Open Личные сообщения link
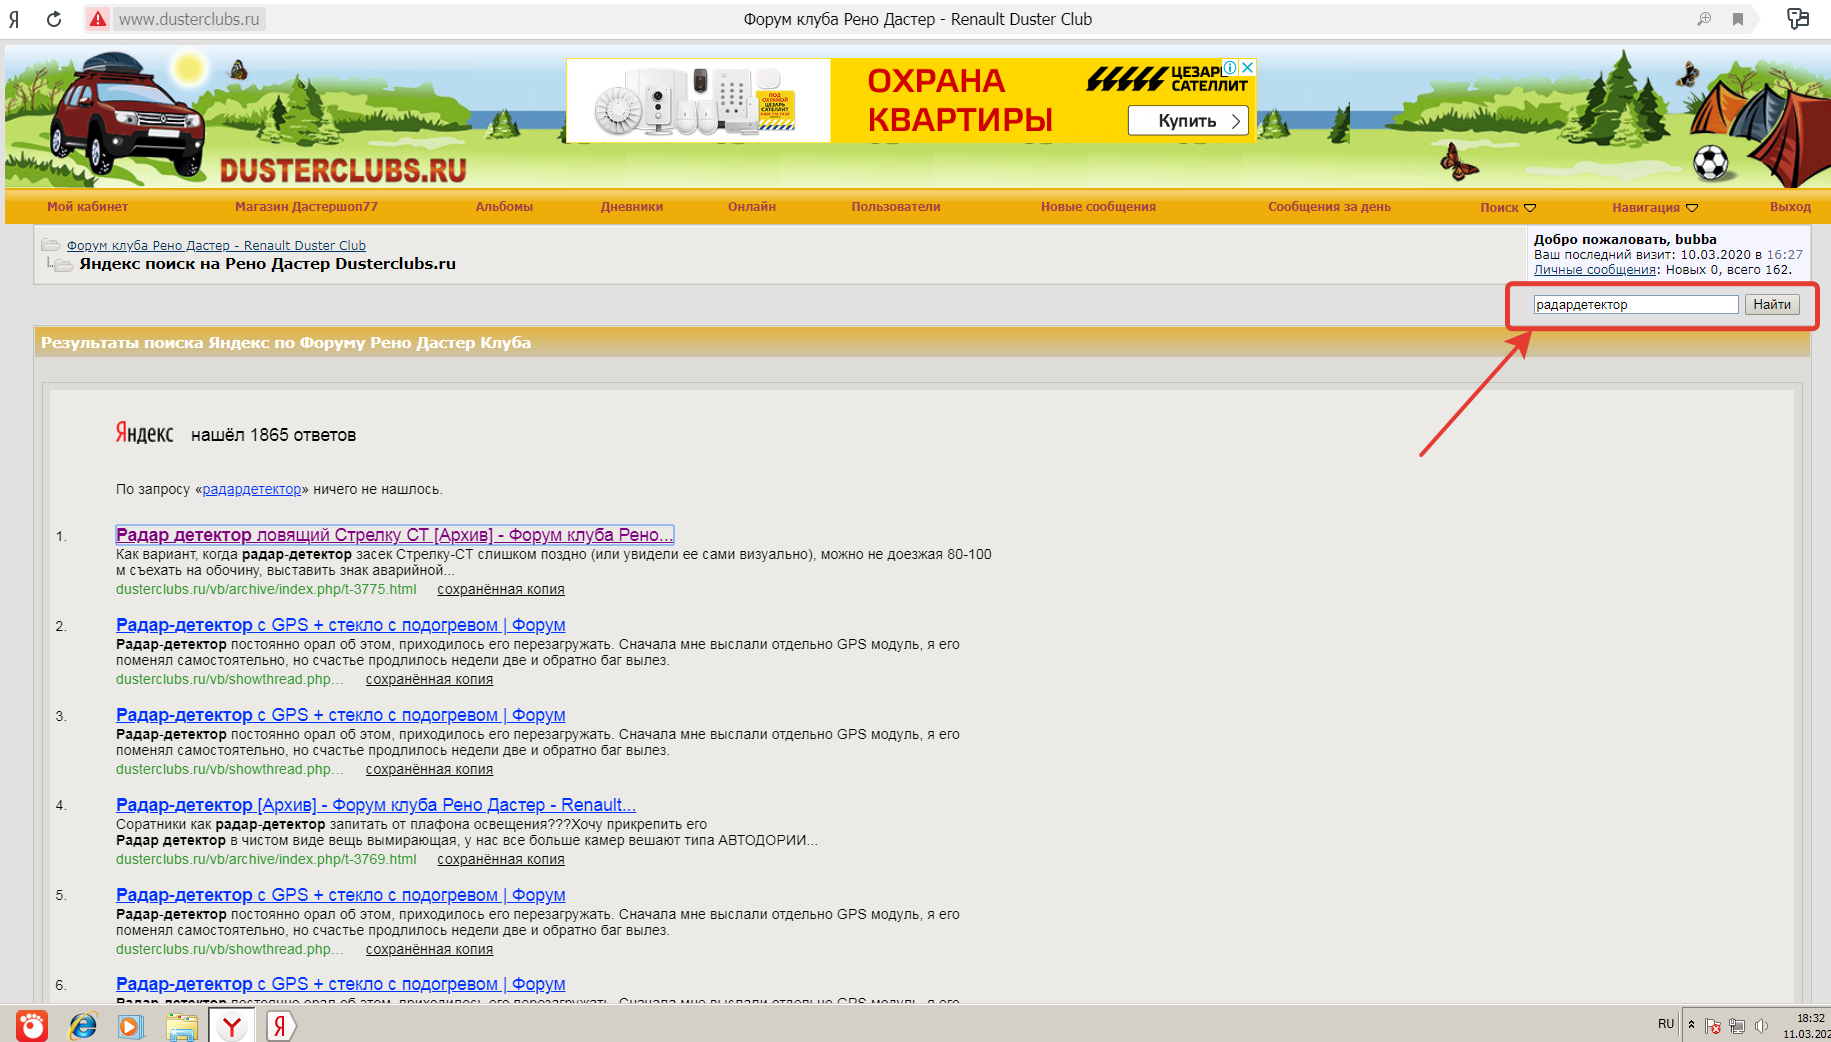 1595,270
